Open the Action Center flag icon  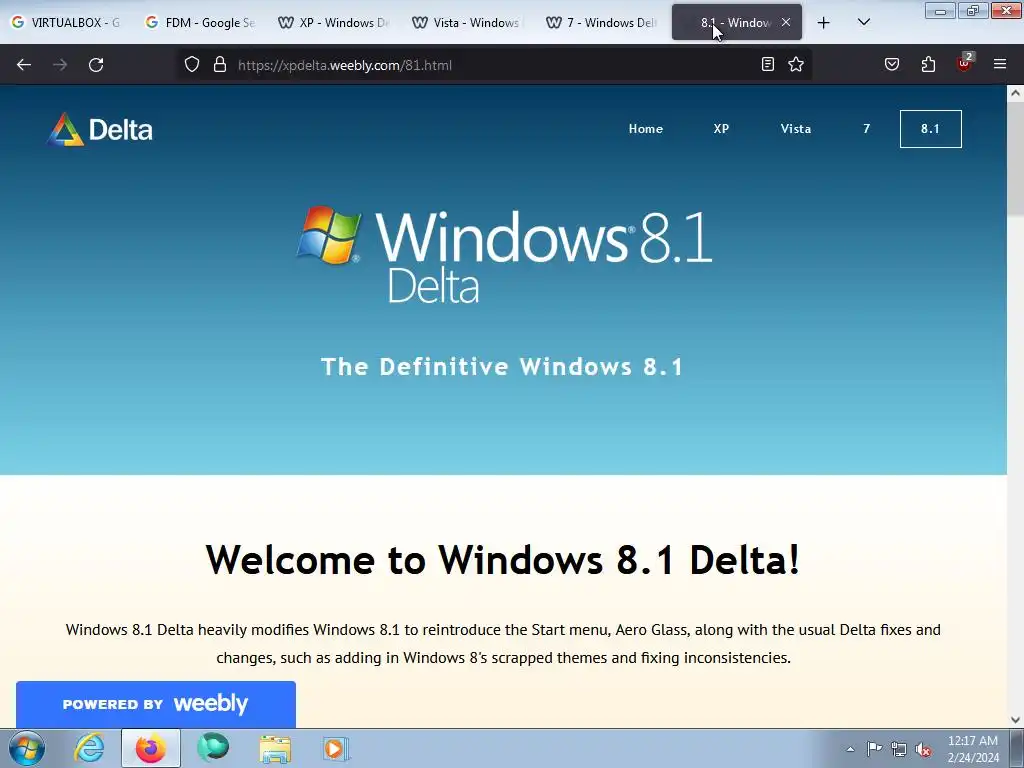click(x=874, y=749)
